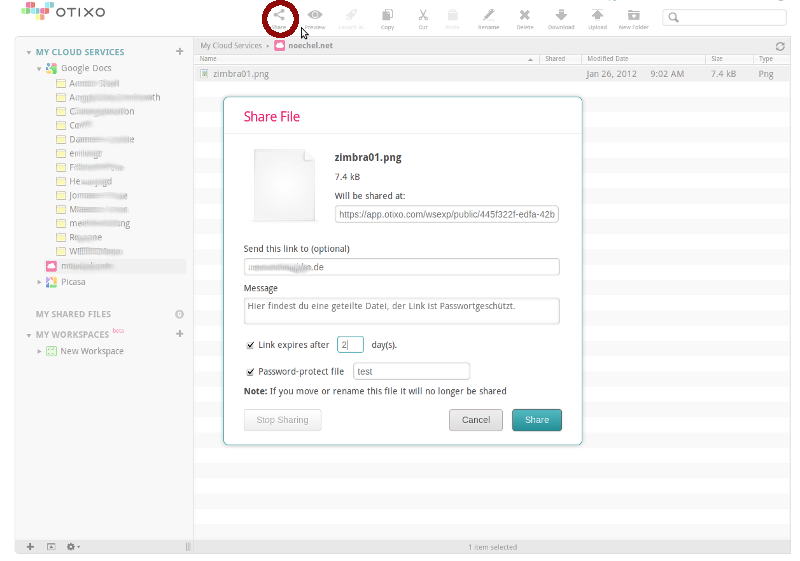Screen dimensions: 800x561
Task: Toggle the Link expires after checkbox
Action: click(250, 345)
